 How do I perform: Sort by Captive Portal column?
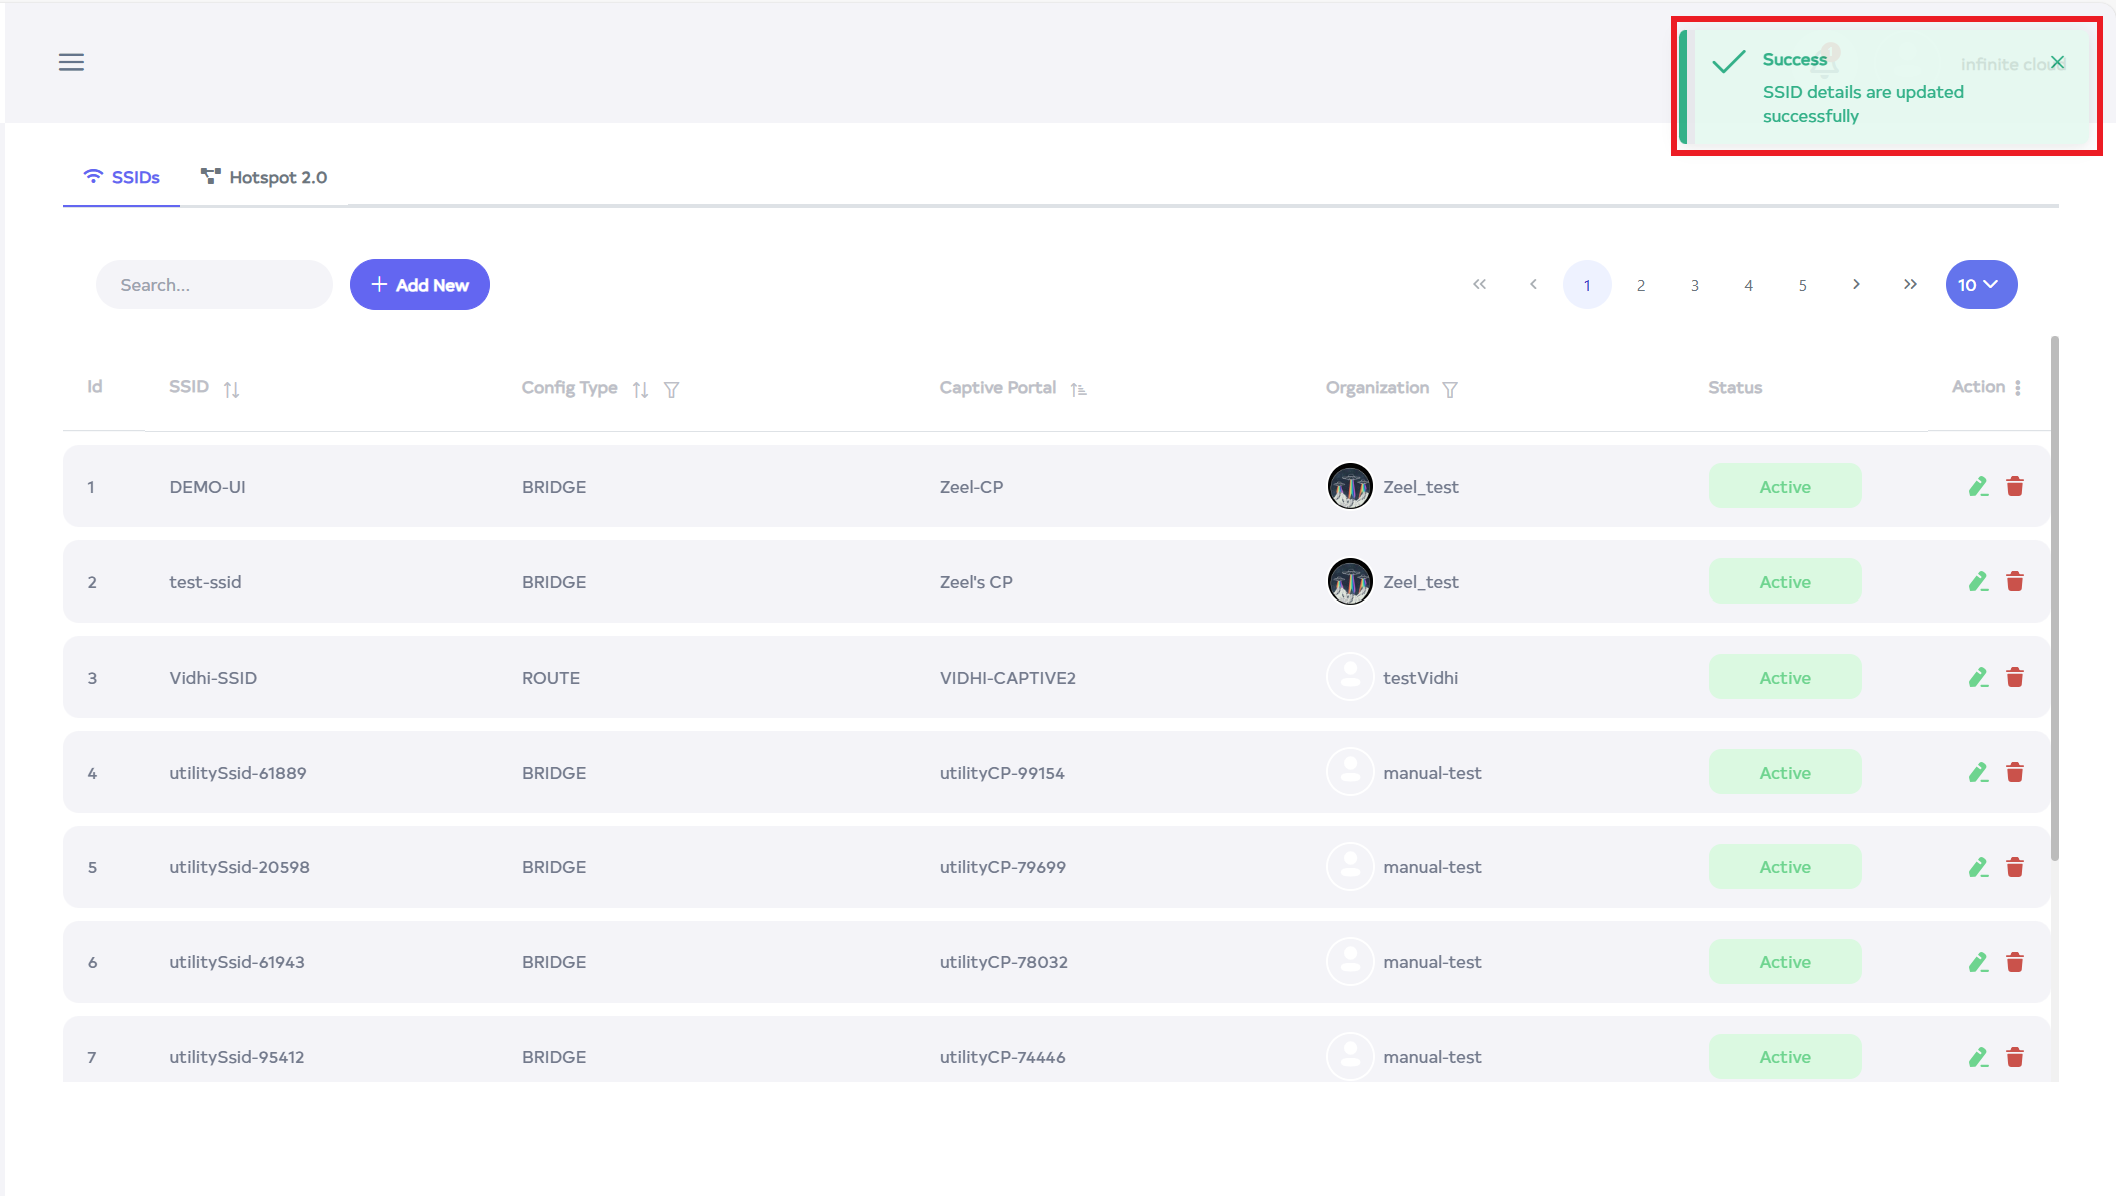[1077, 389]
